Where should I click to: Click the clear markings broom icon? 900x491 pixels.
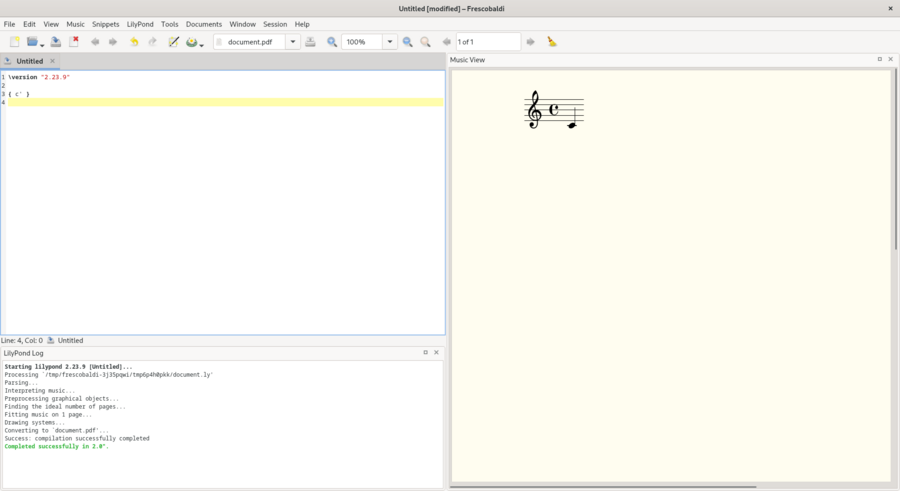(x=552, y=42)
